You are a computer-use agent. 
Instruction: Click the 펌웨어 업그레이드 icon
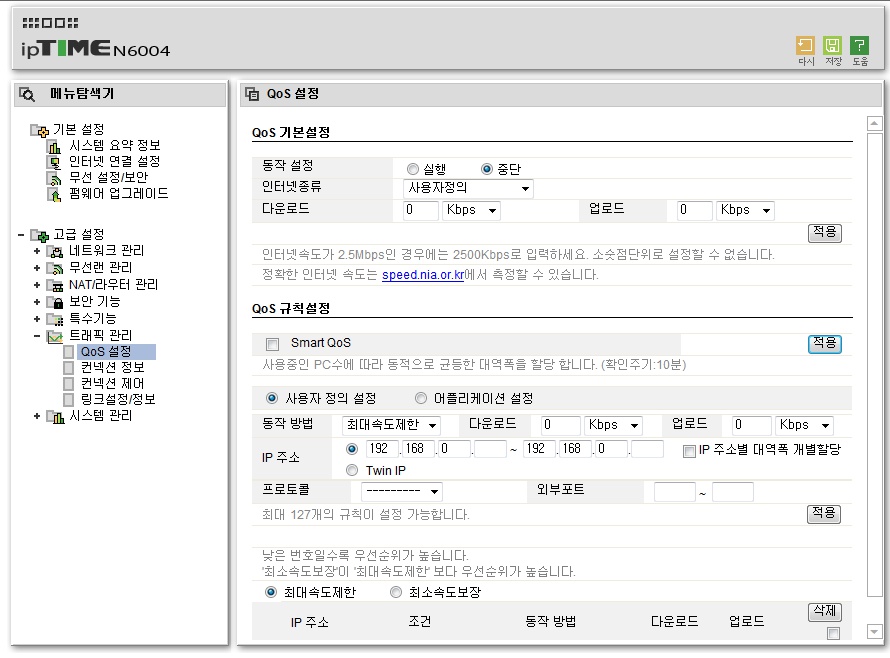click(55, 195)
